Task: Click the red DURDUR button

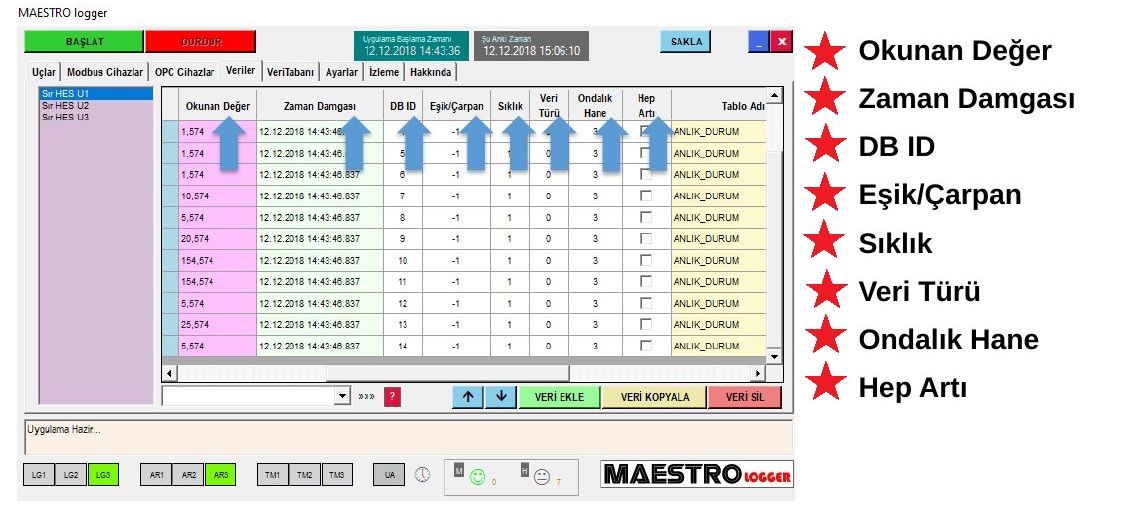Action: click(x=201, y=42)
